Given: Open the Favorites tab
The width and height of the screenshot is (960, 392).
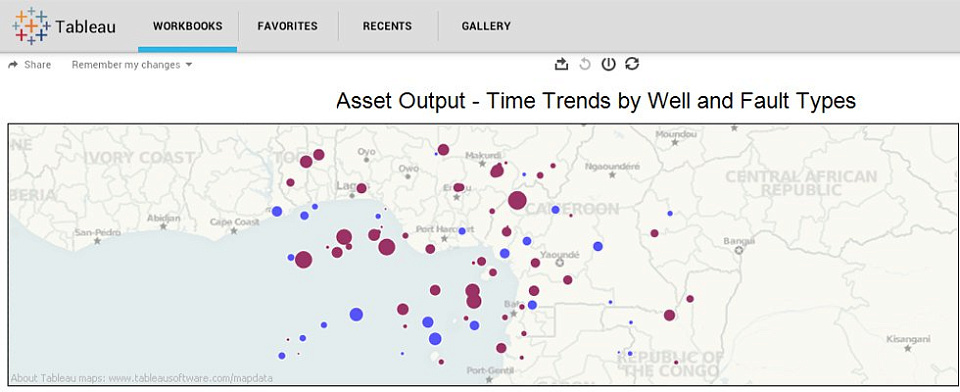Looking at the screenshot, I should [x=287, y=26].
